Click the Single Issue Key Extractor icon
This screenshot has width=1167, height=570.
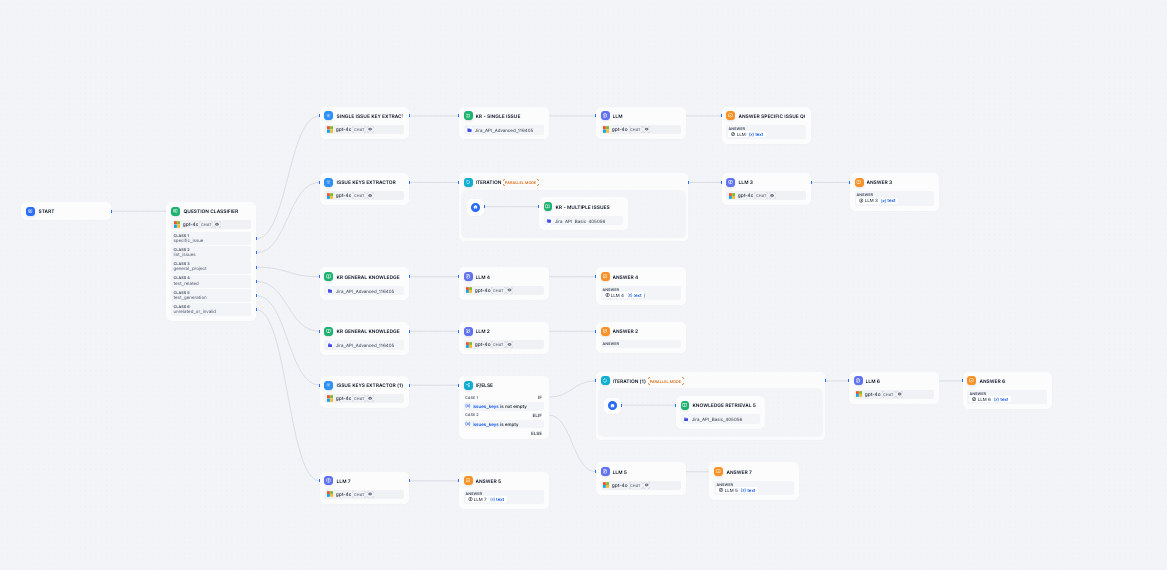click(x=328, y=116)
